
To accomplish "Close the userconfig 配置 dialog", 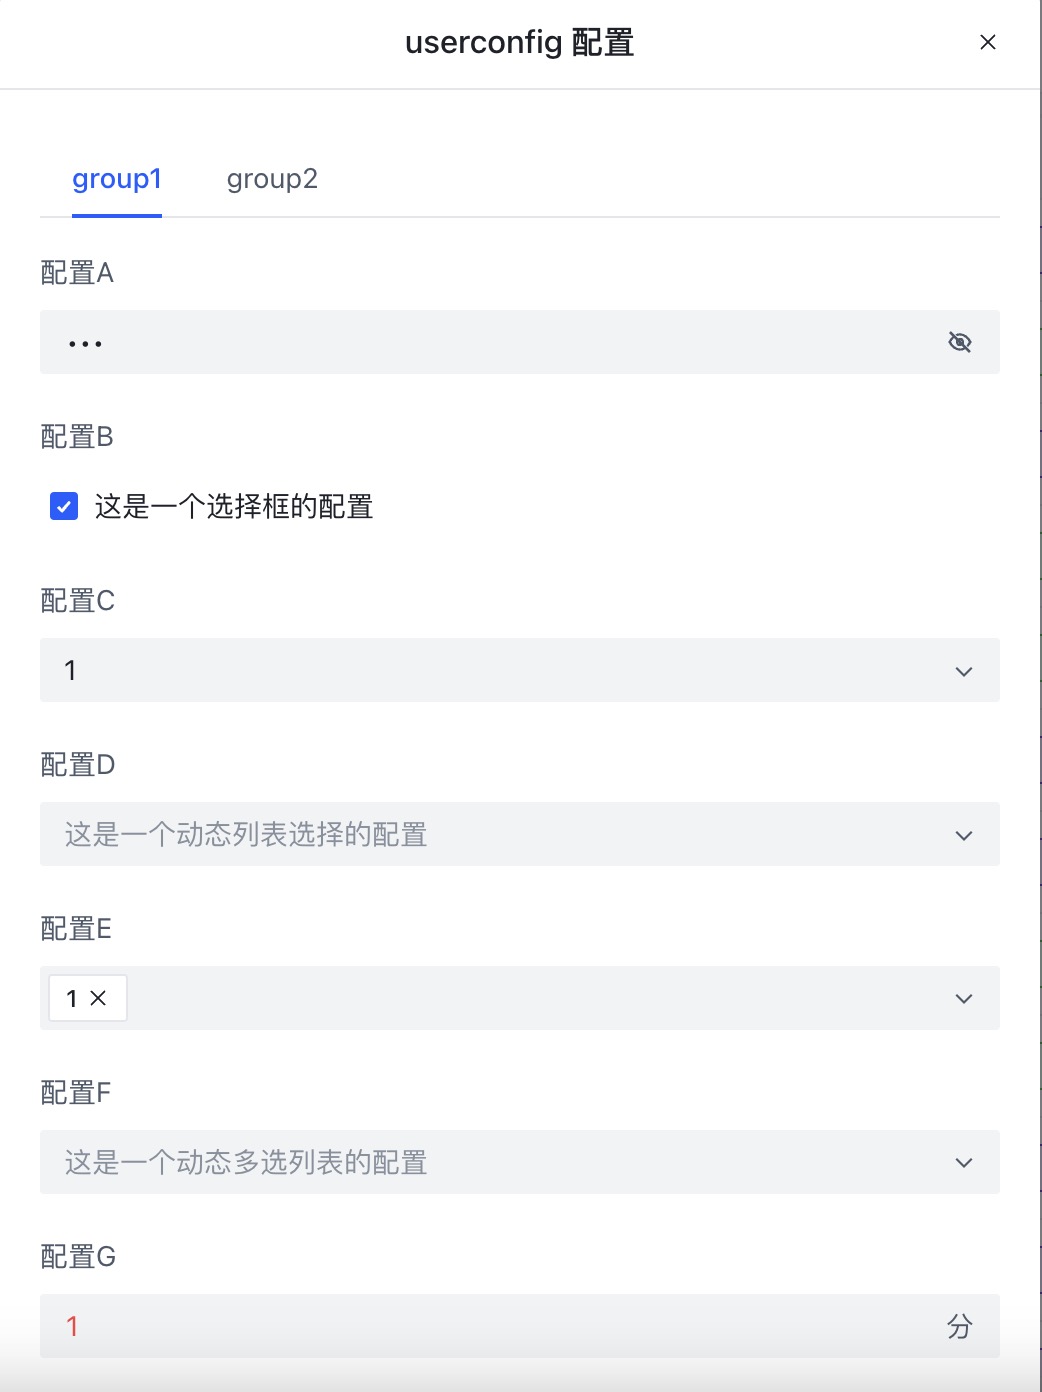I will pyautogui.click(x=987, y=42).
